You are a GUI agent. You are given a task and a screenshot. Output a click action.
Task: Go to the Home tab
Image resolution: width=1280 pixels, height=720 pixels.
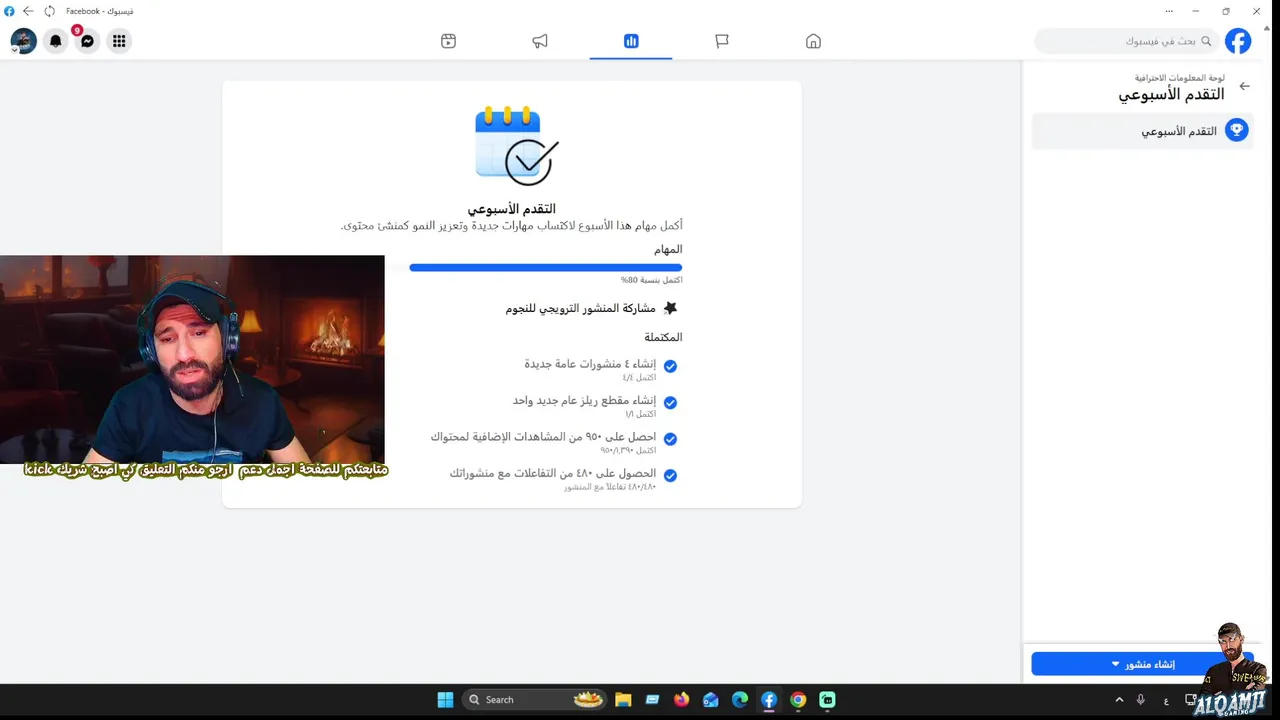click(x=813, y=41)
